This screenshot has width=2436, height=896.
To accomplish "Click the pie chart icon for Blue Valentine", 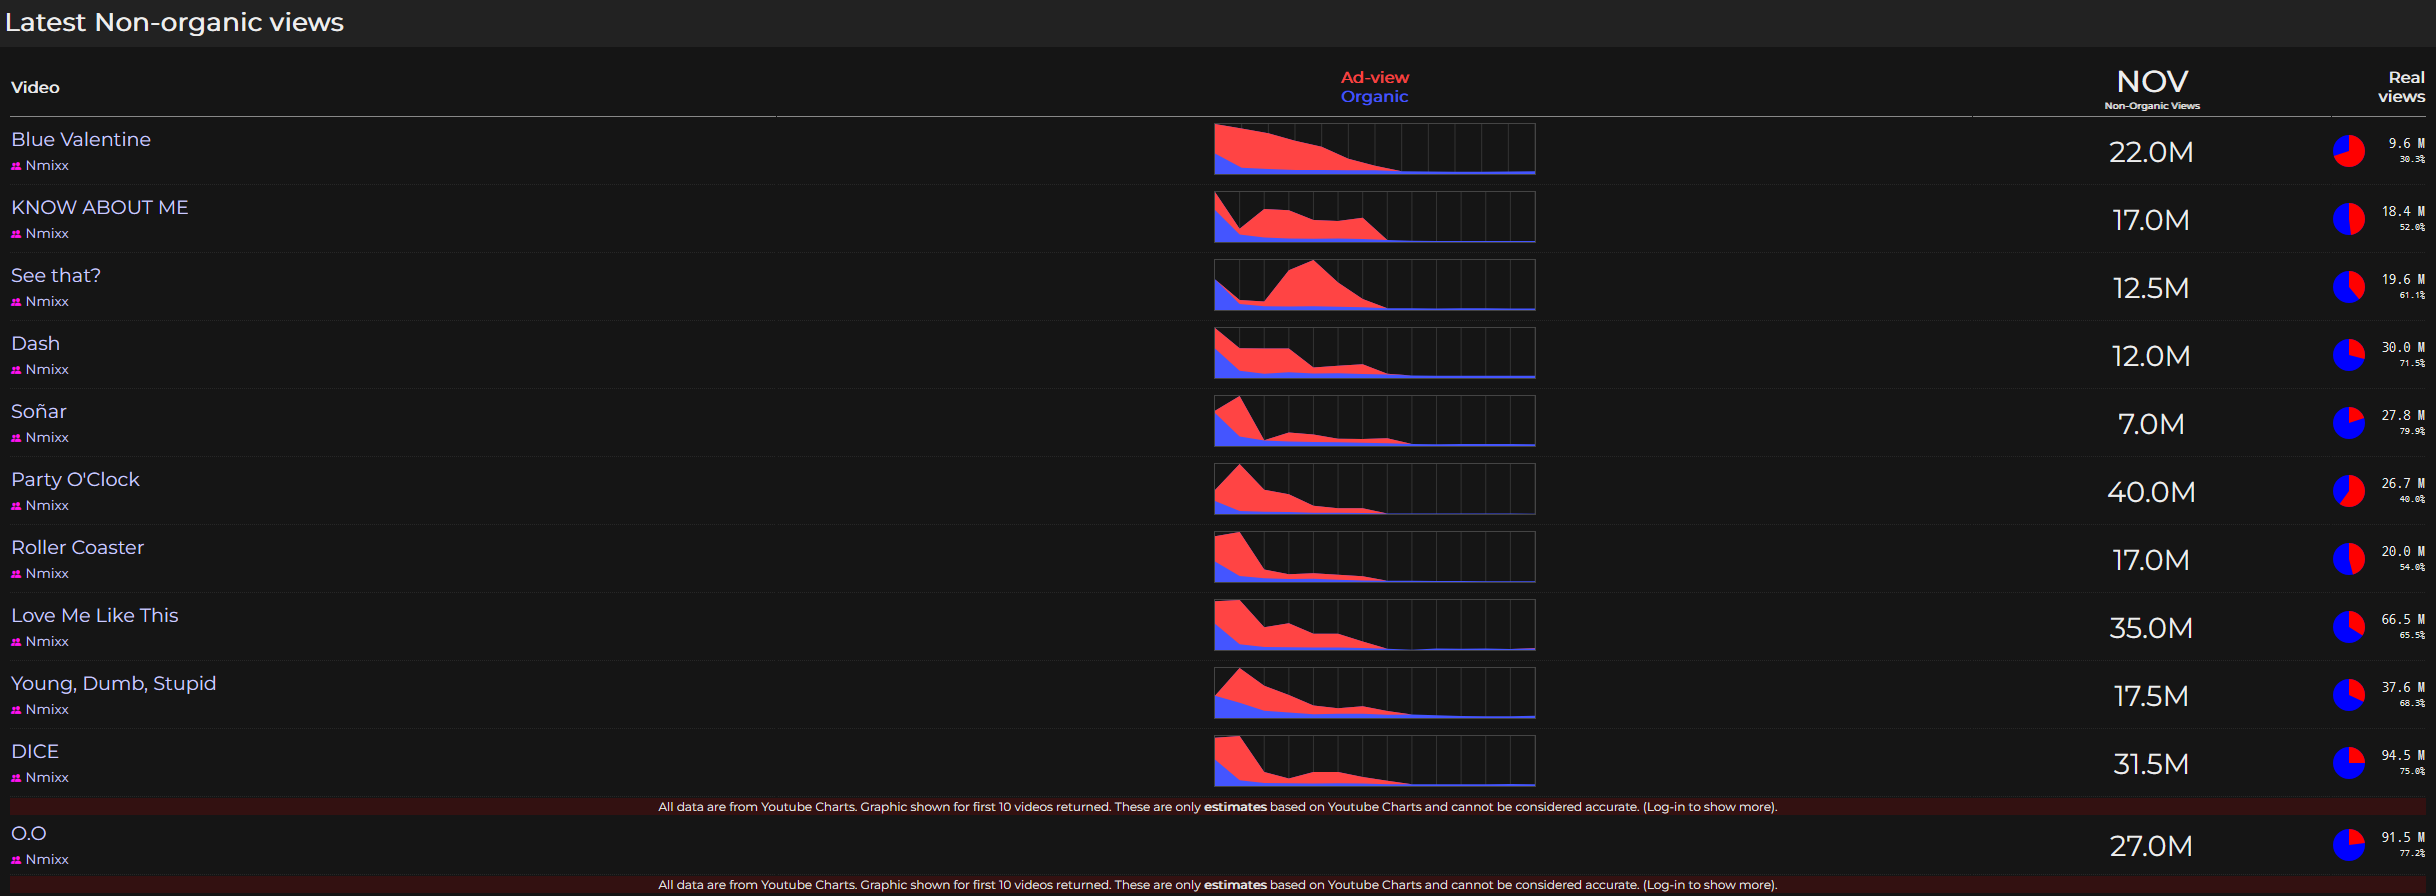I will pos(2349,151).
